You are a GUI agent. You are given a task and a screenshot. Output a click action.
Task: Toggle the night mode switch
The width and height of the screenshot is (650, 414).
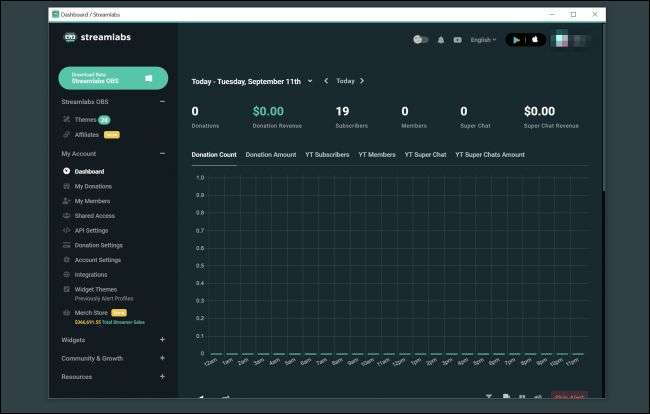(420, 40)
